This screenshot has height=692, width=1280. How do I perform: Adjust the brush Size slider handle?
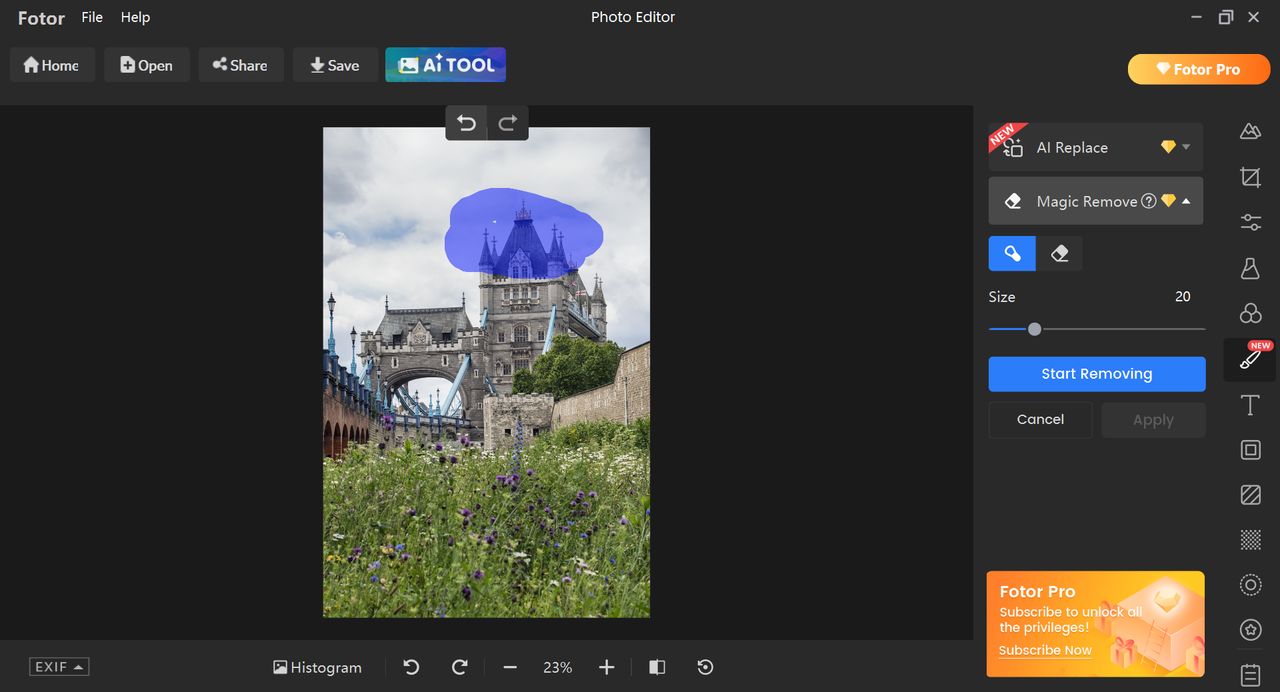[x=1034, y=329]
